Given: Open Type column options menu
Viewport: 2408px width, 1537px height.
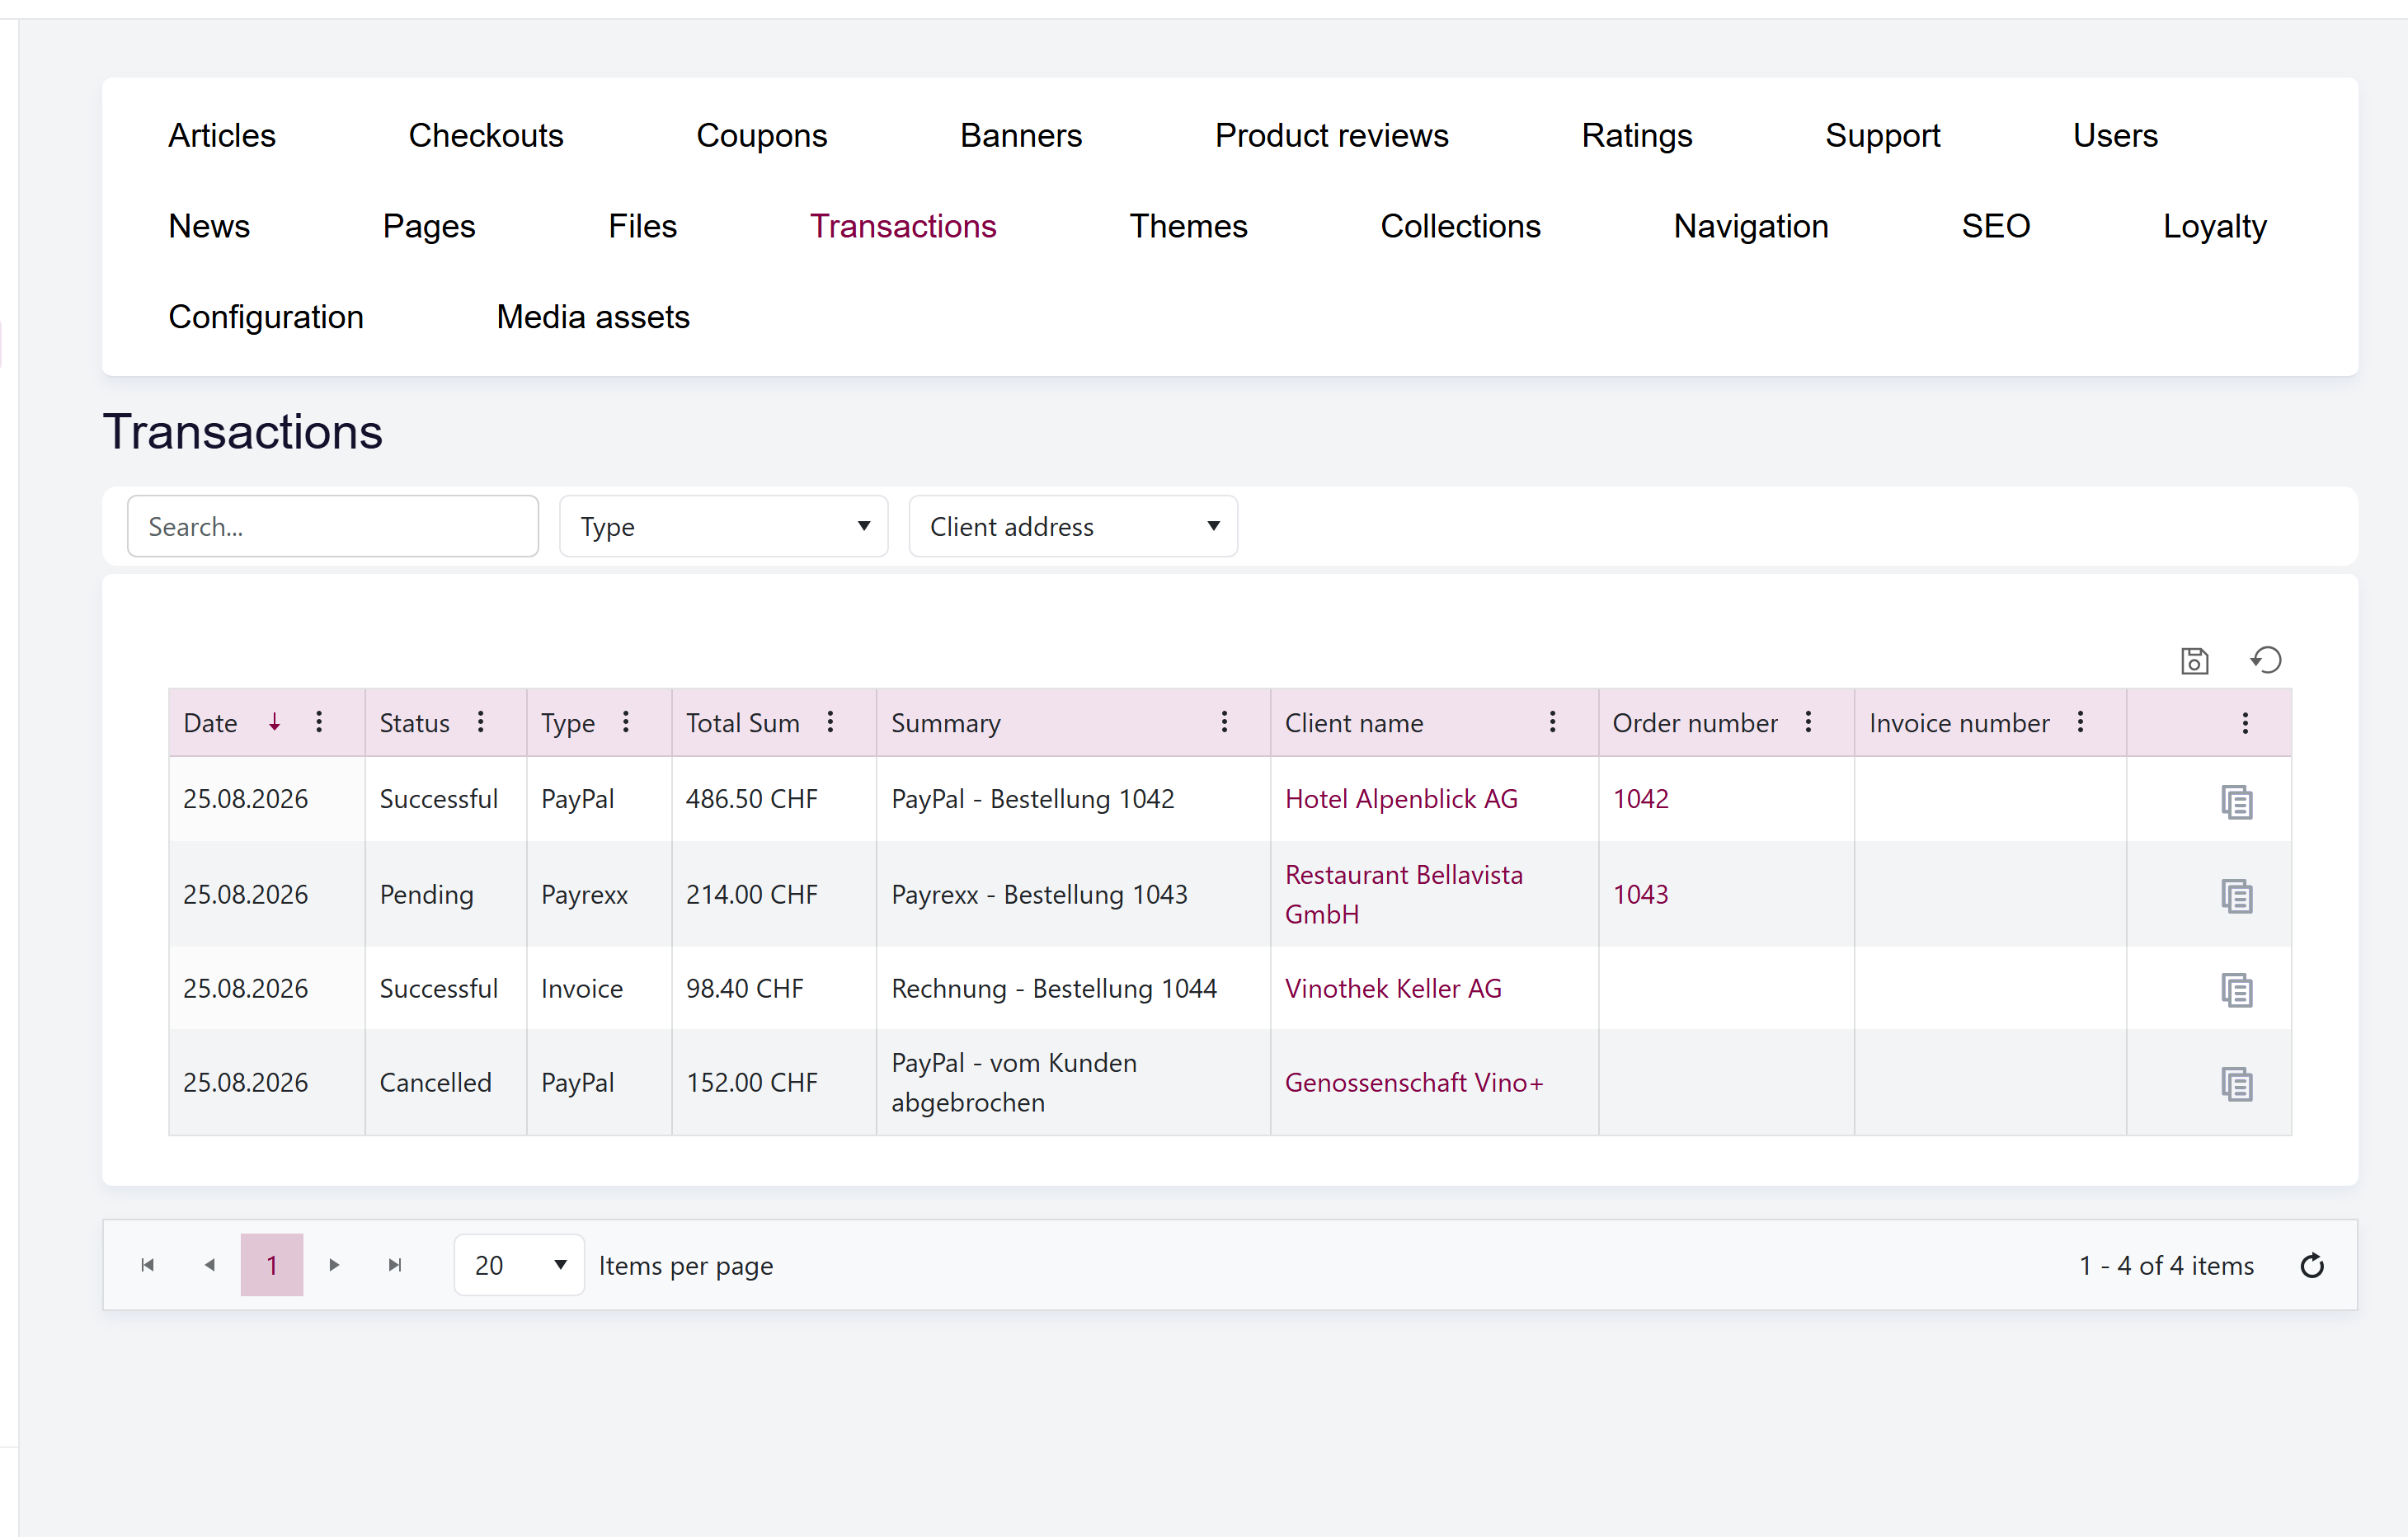Looking at the screenshot, I should (x=626, y=722).
